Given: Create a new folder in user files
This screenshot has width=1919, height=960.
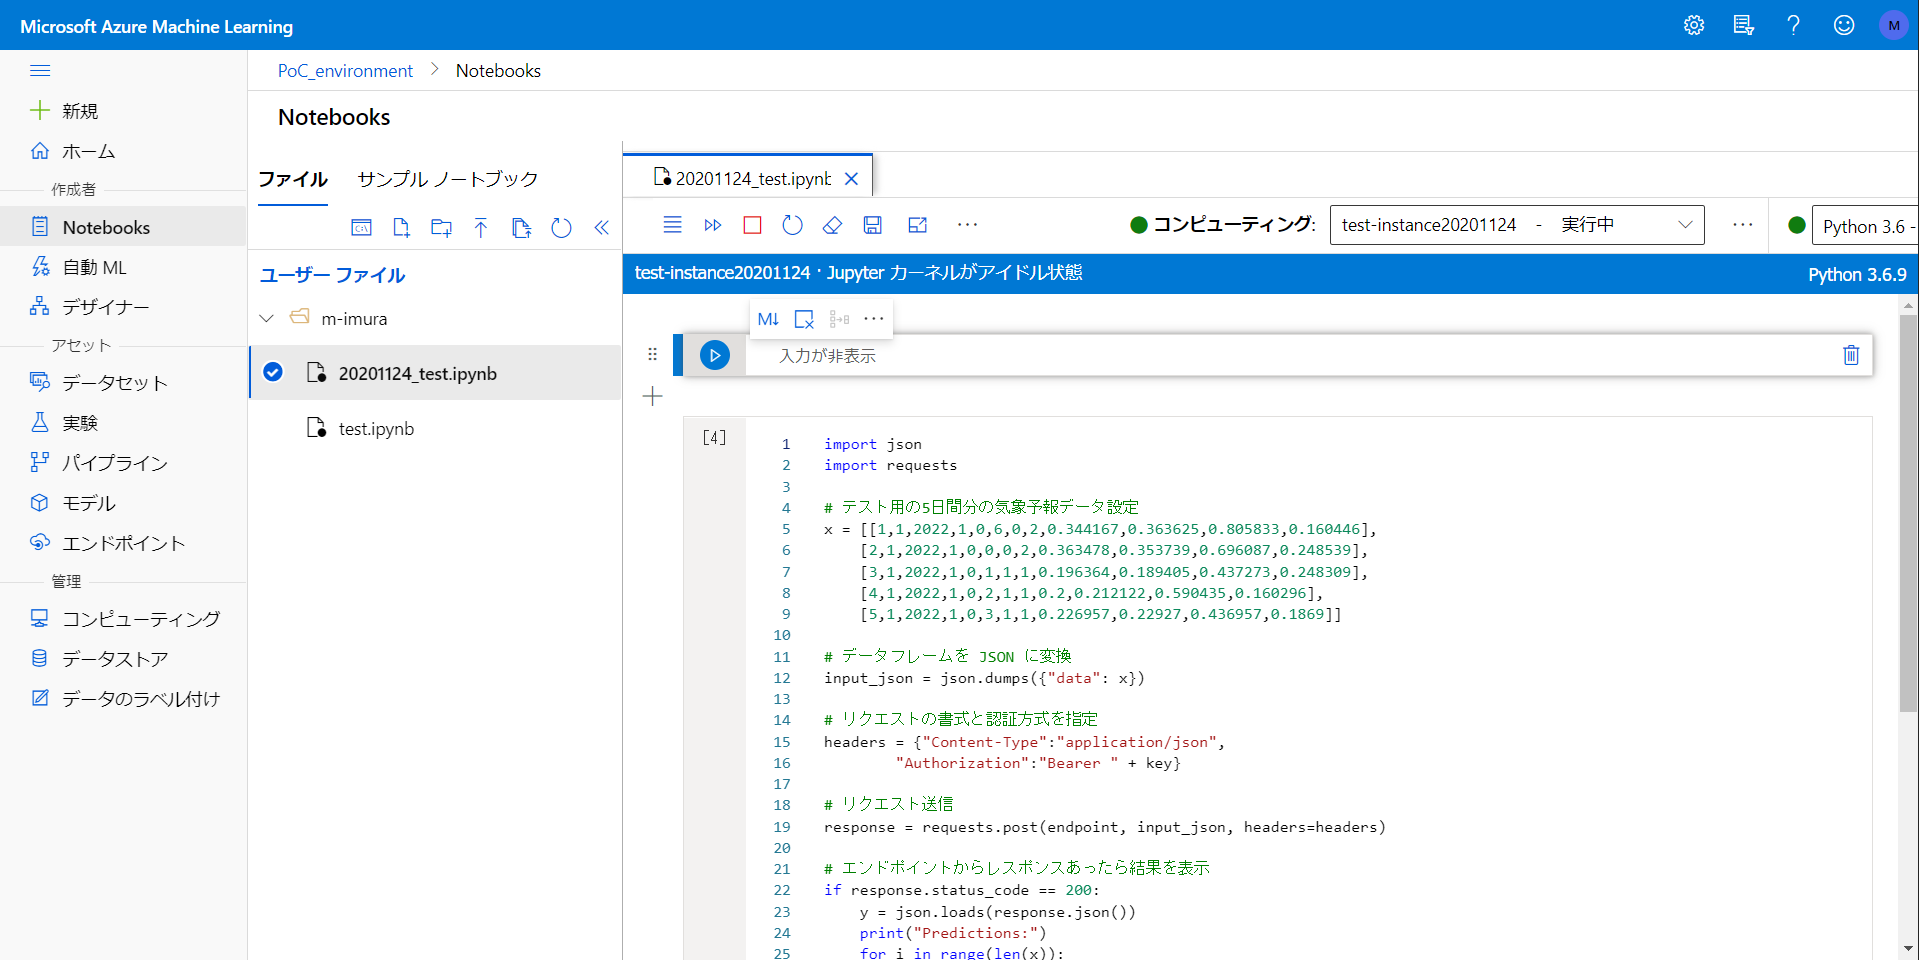Looking at the screenshot, I should 441,227.
